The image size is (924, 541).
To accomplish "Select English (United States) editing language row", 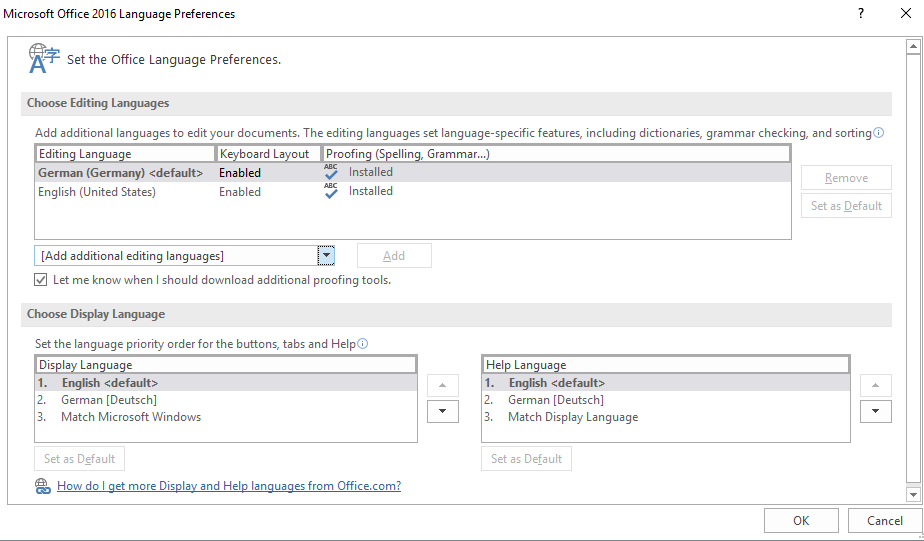I will point(412,192).
